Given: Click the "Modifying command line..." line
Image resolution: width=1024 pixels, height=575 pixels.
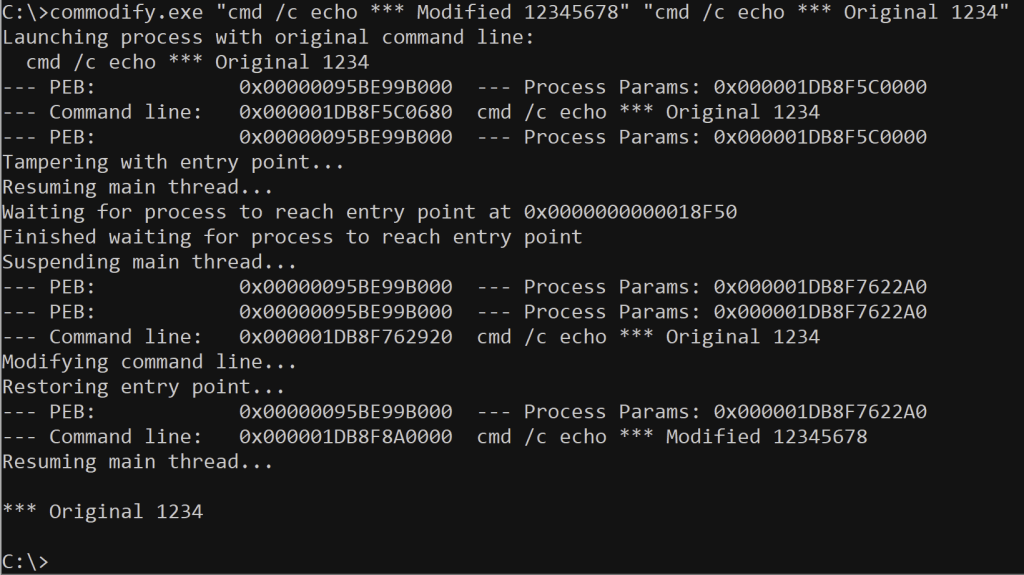Looking at the screenshot, I should 149,362.
